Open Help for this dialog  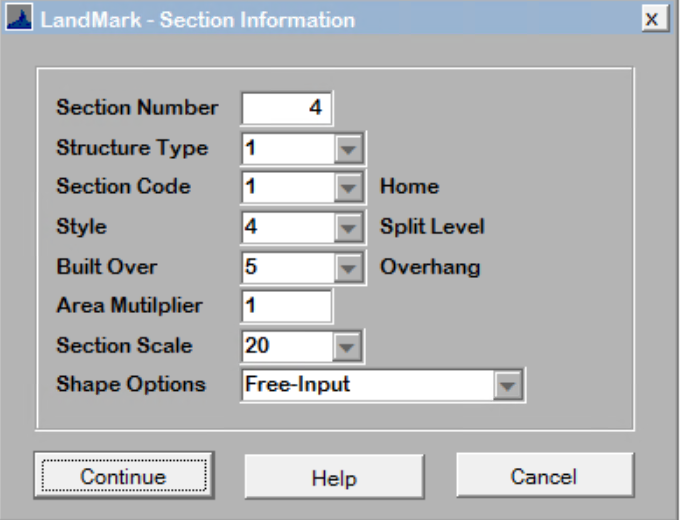334,477
